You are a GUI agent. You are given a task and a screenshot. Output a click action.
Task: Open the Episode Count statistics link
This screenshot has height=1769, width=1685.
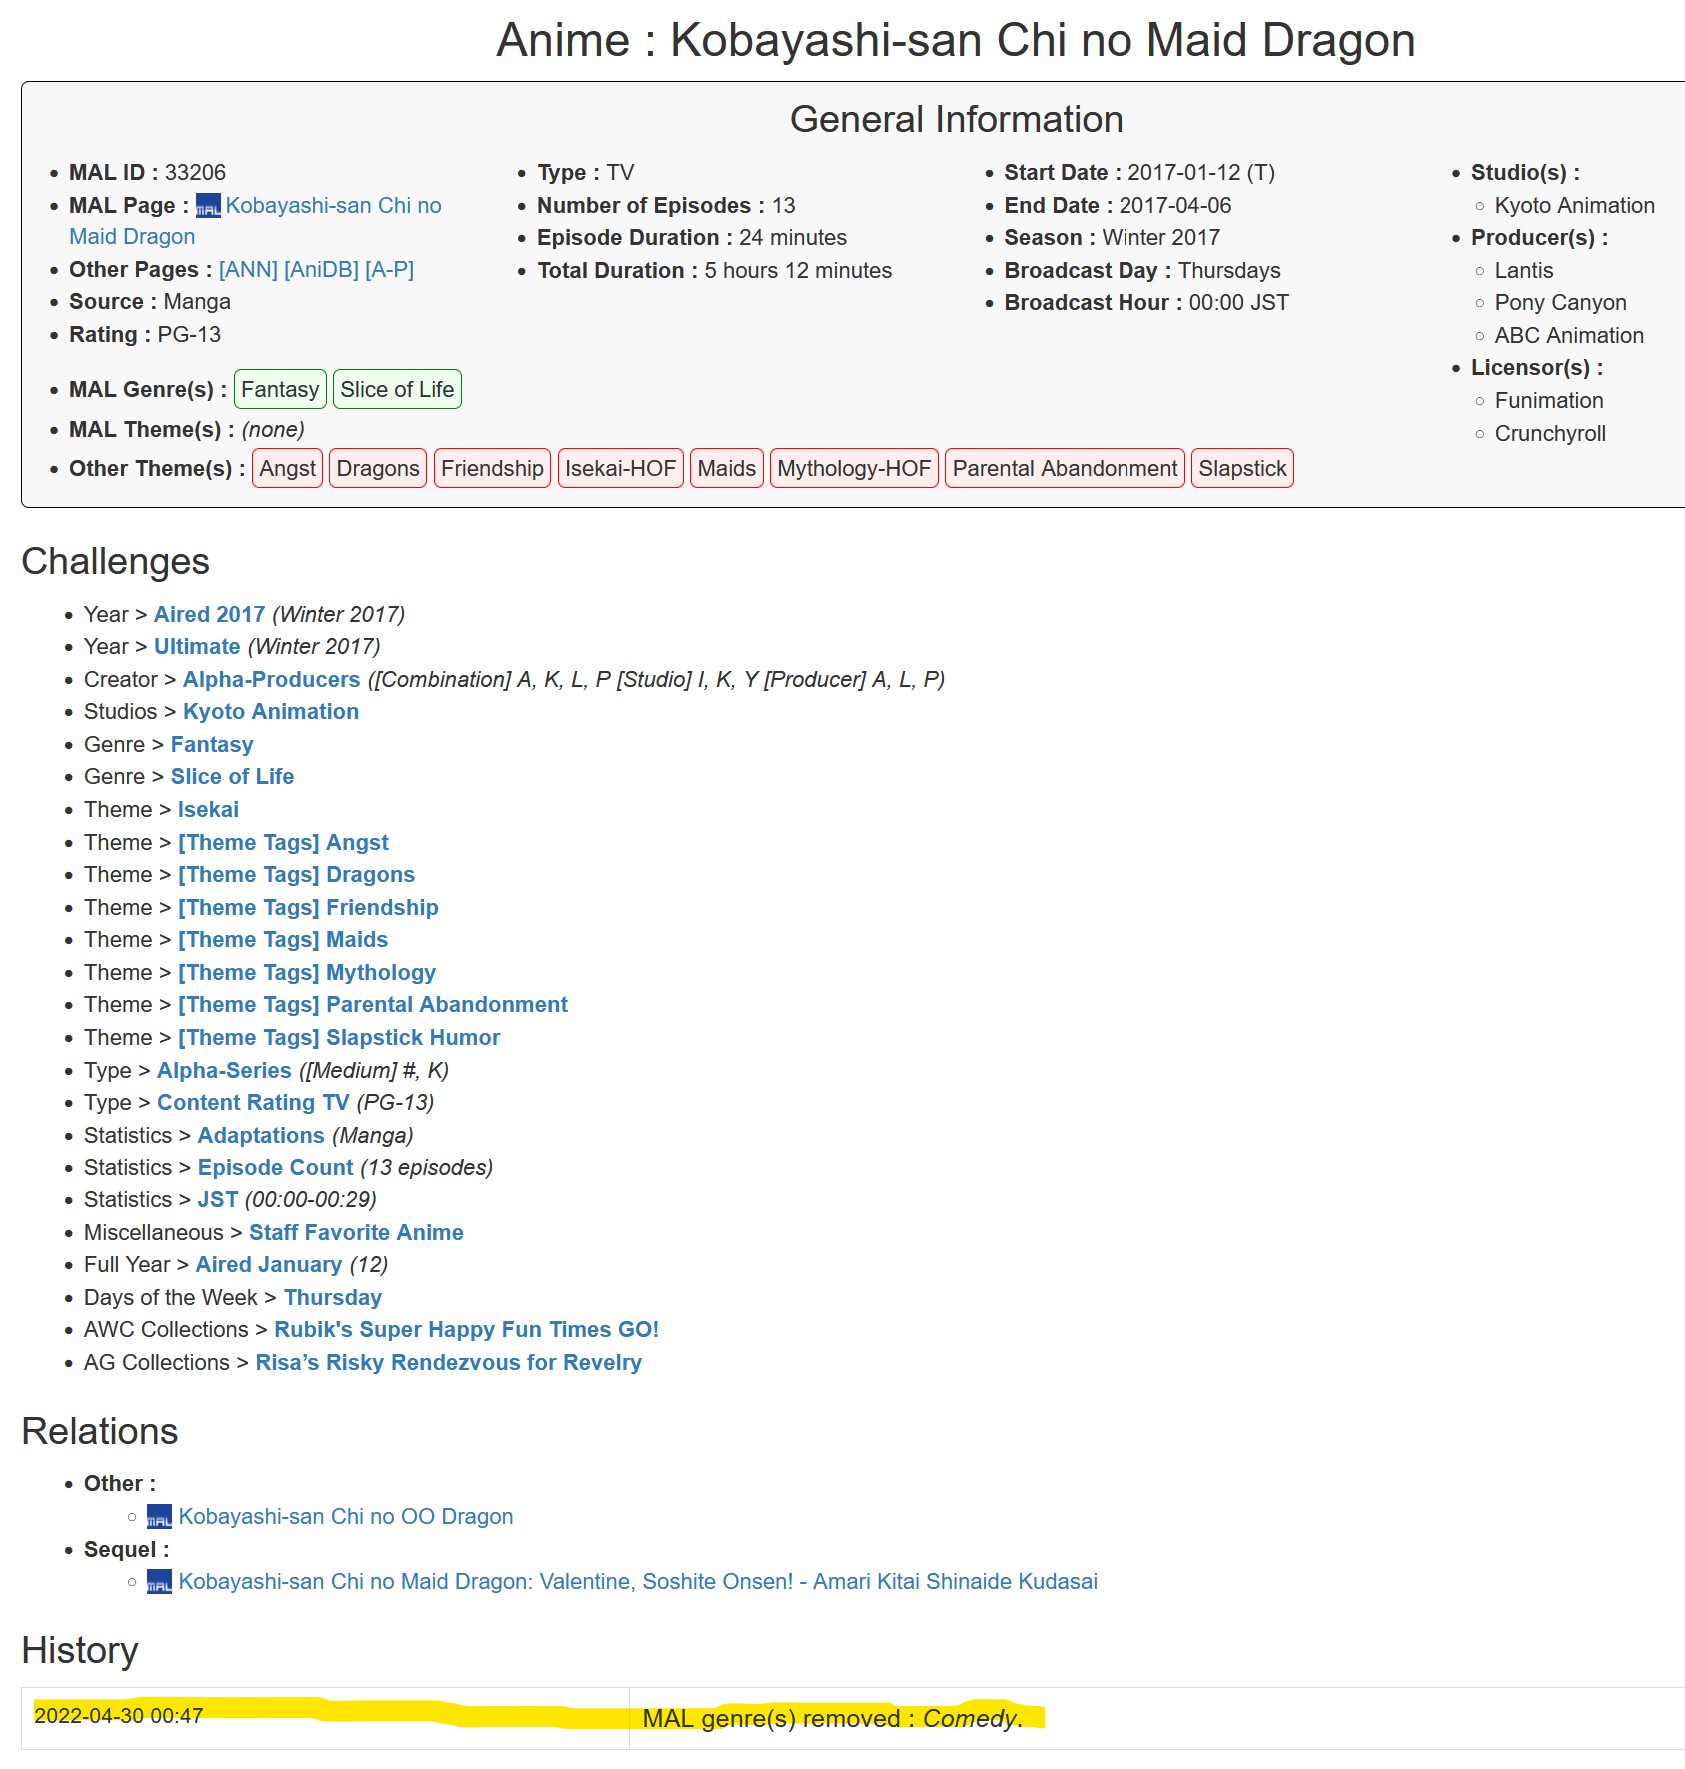pos(275,1168)
